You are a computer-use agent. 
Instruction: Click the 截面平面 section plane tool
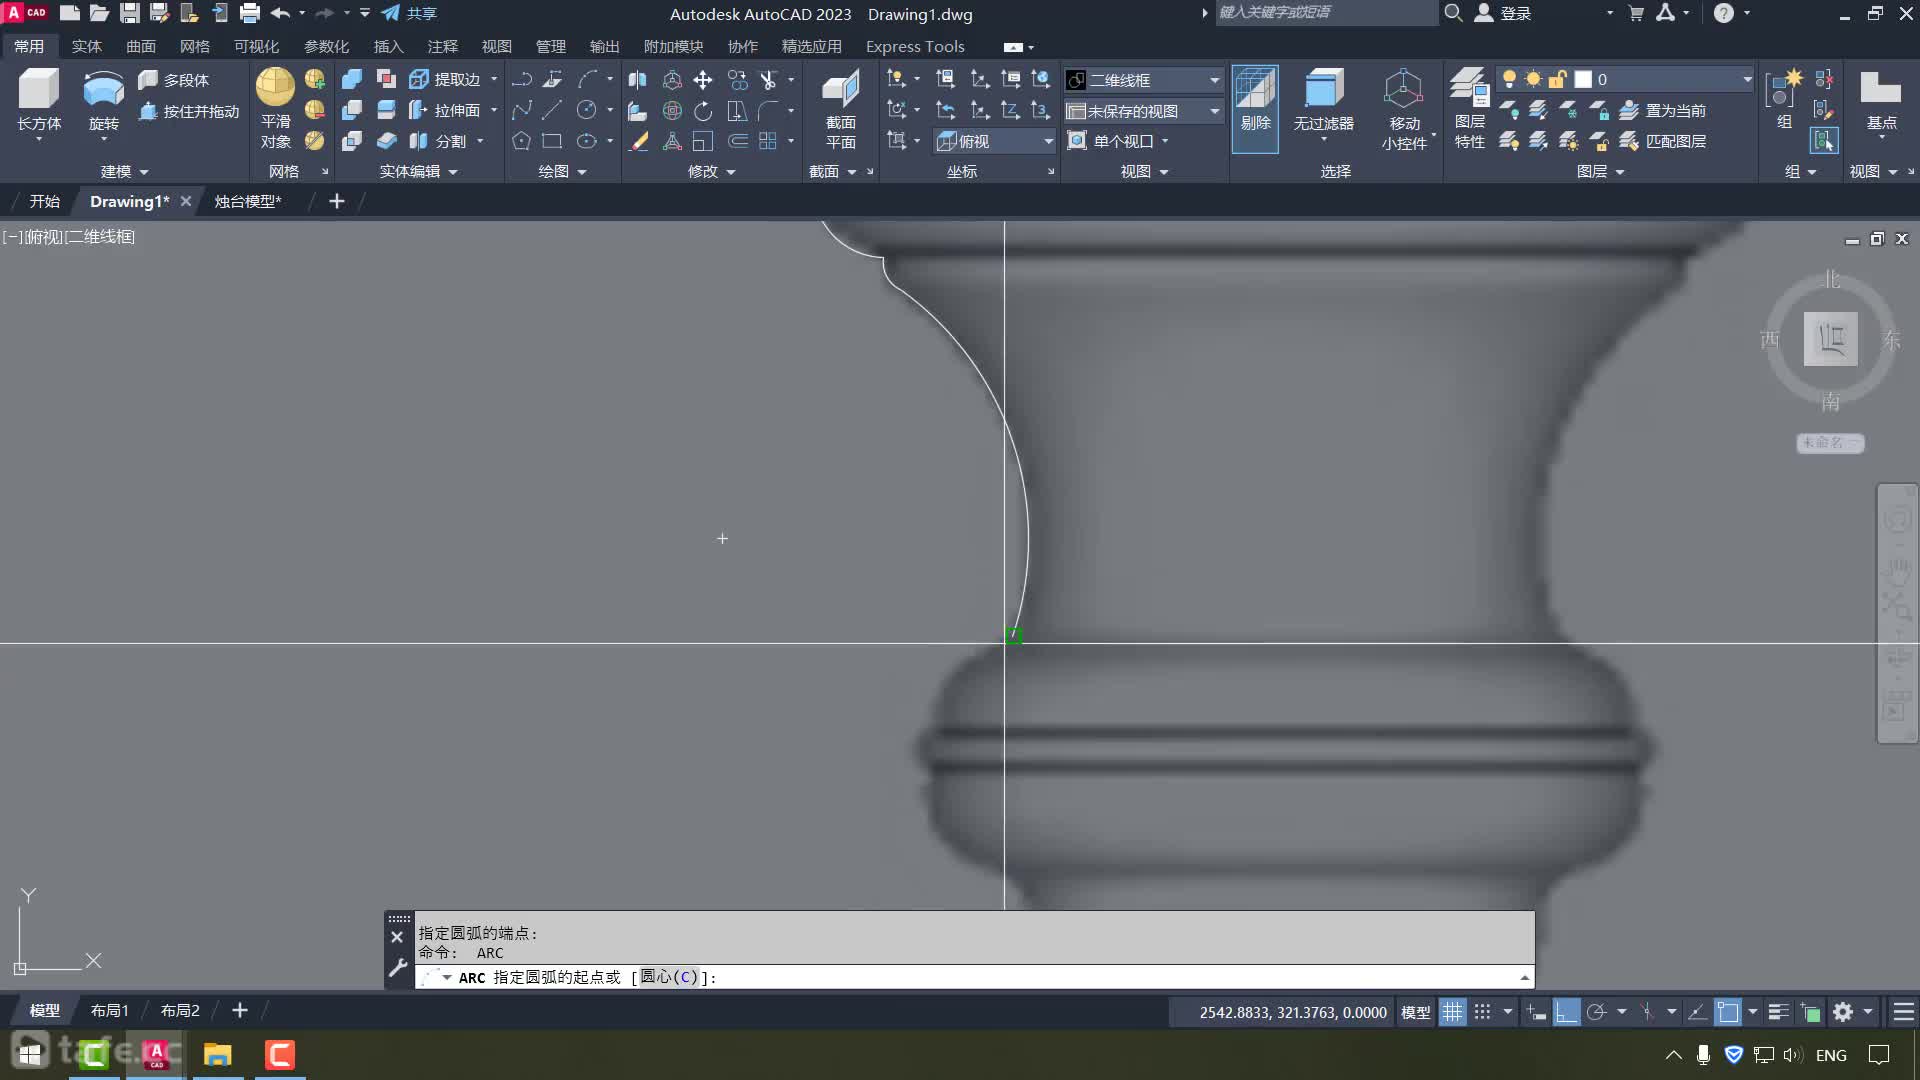pyautogui.click(x=840, y=108)
